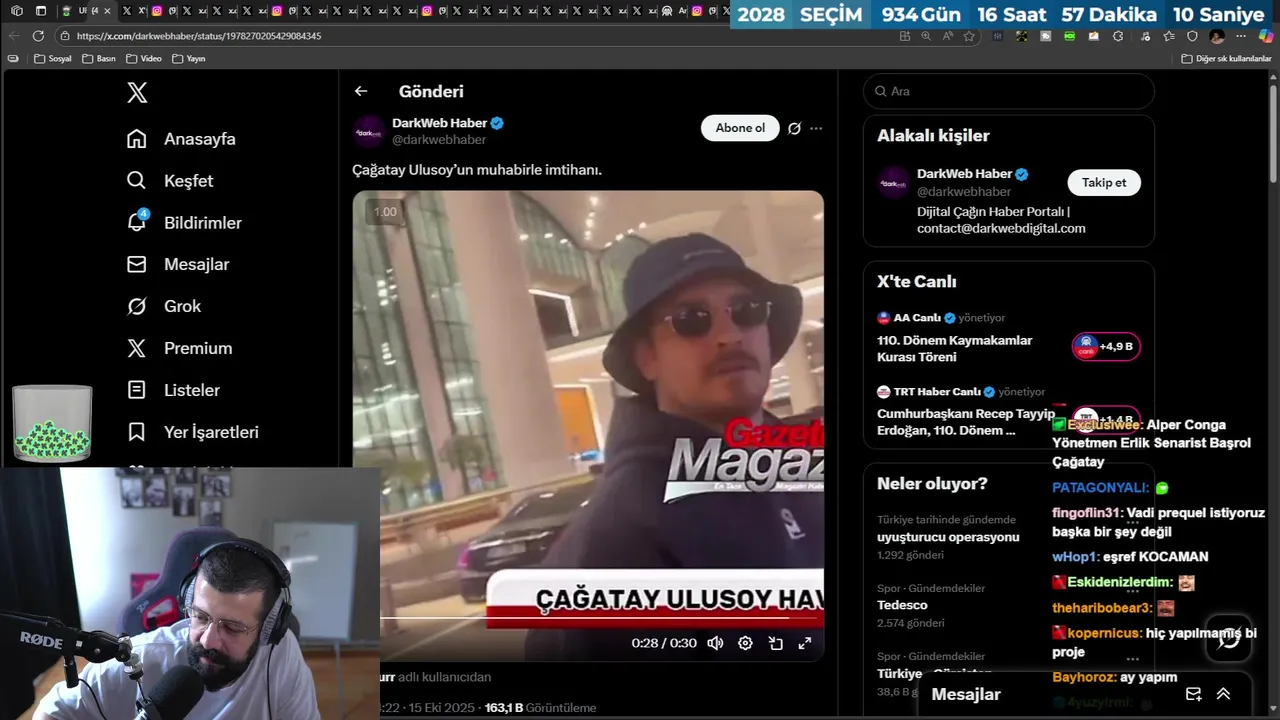Viewport: 1280px width, 720px height.
Task: Open video settings gear icon
Action: click(745, 643)
